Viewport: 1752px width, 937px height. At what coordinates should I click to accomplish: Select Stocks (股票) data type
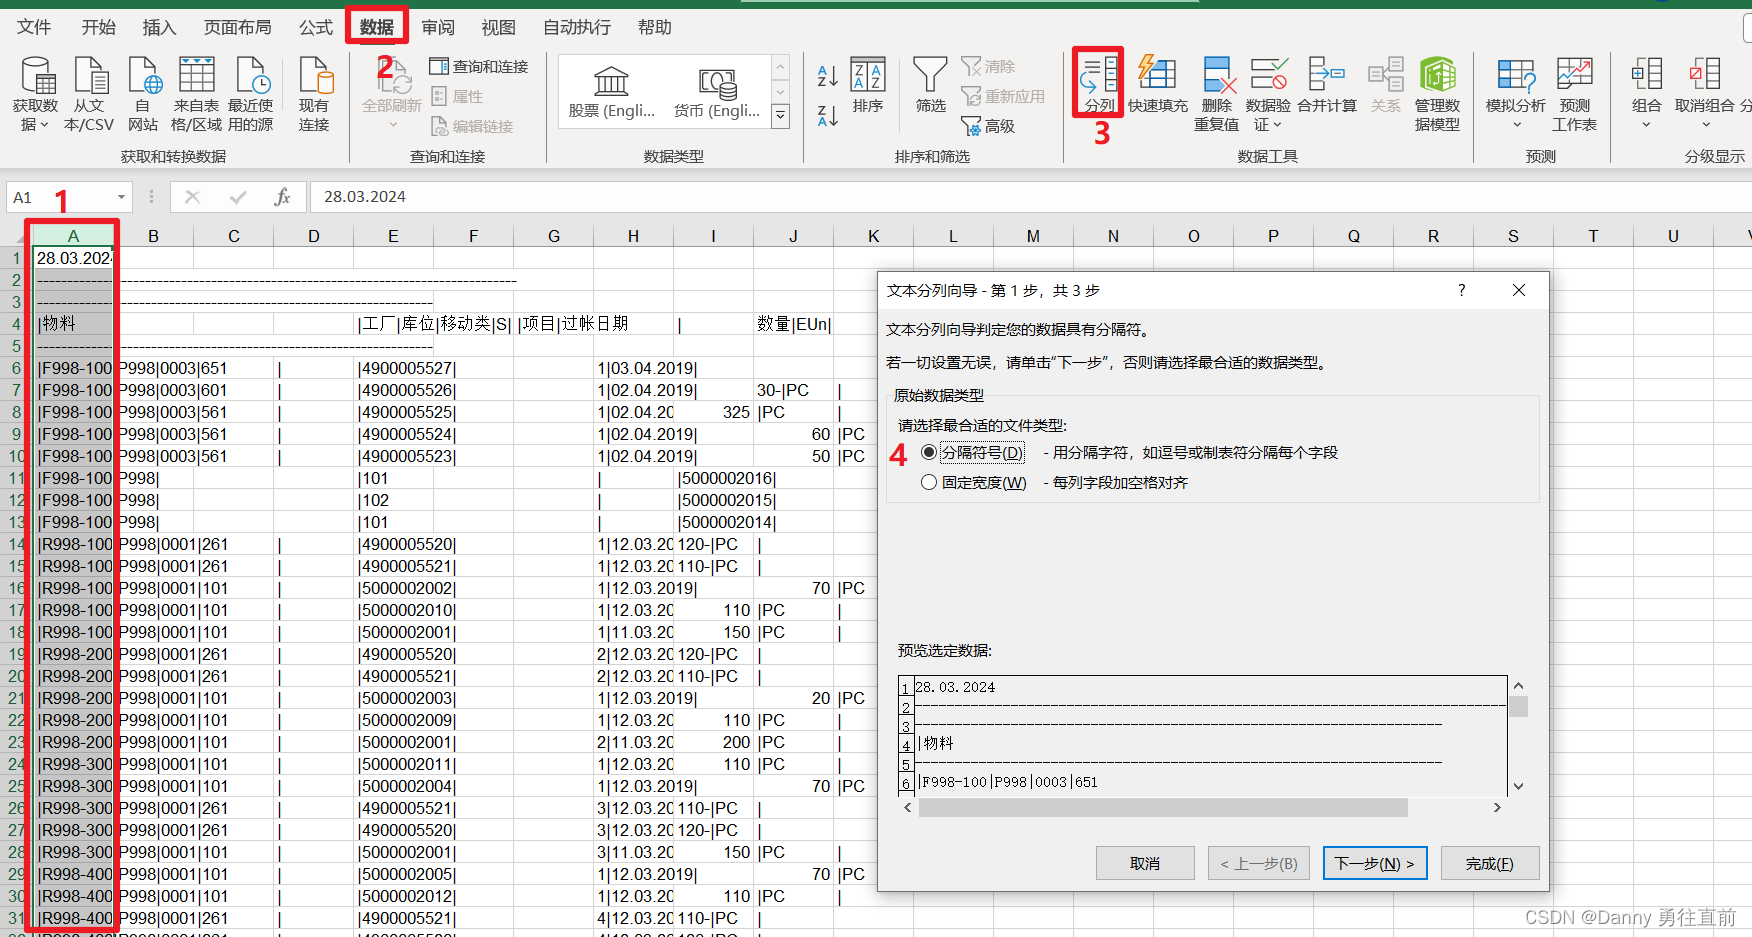click(x=611, y=93)
